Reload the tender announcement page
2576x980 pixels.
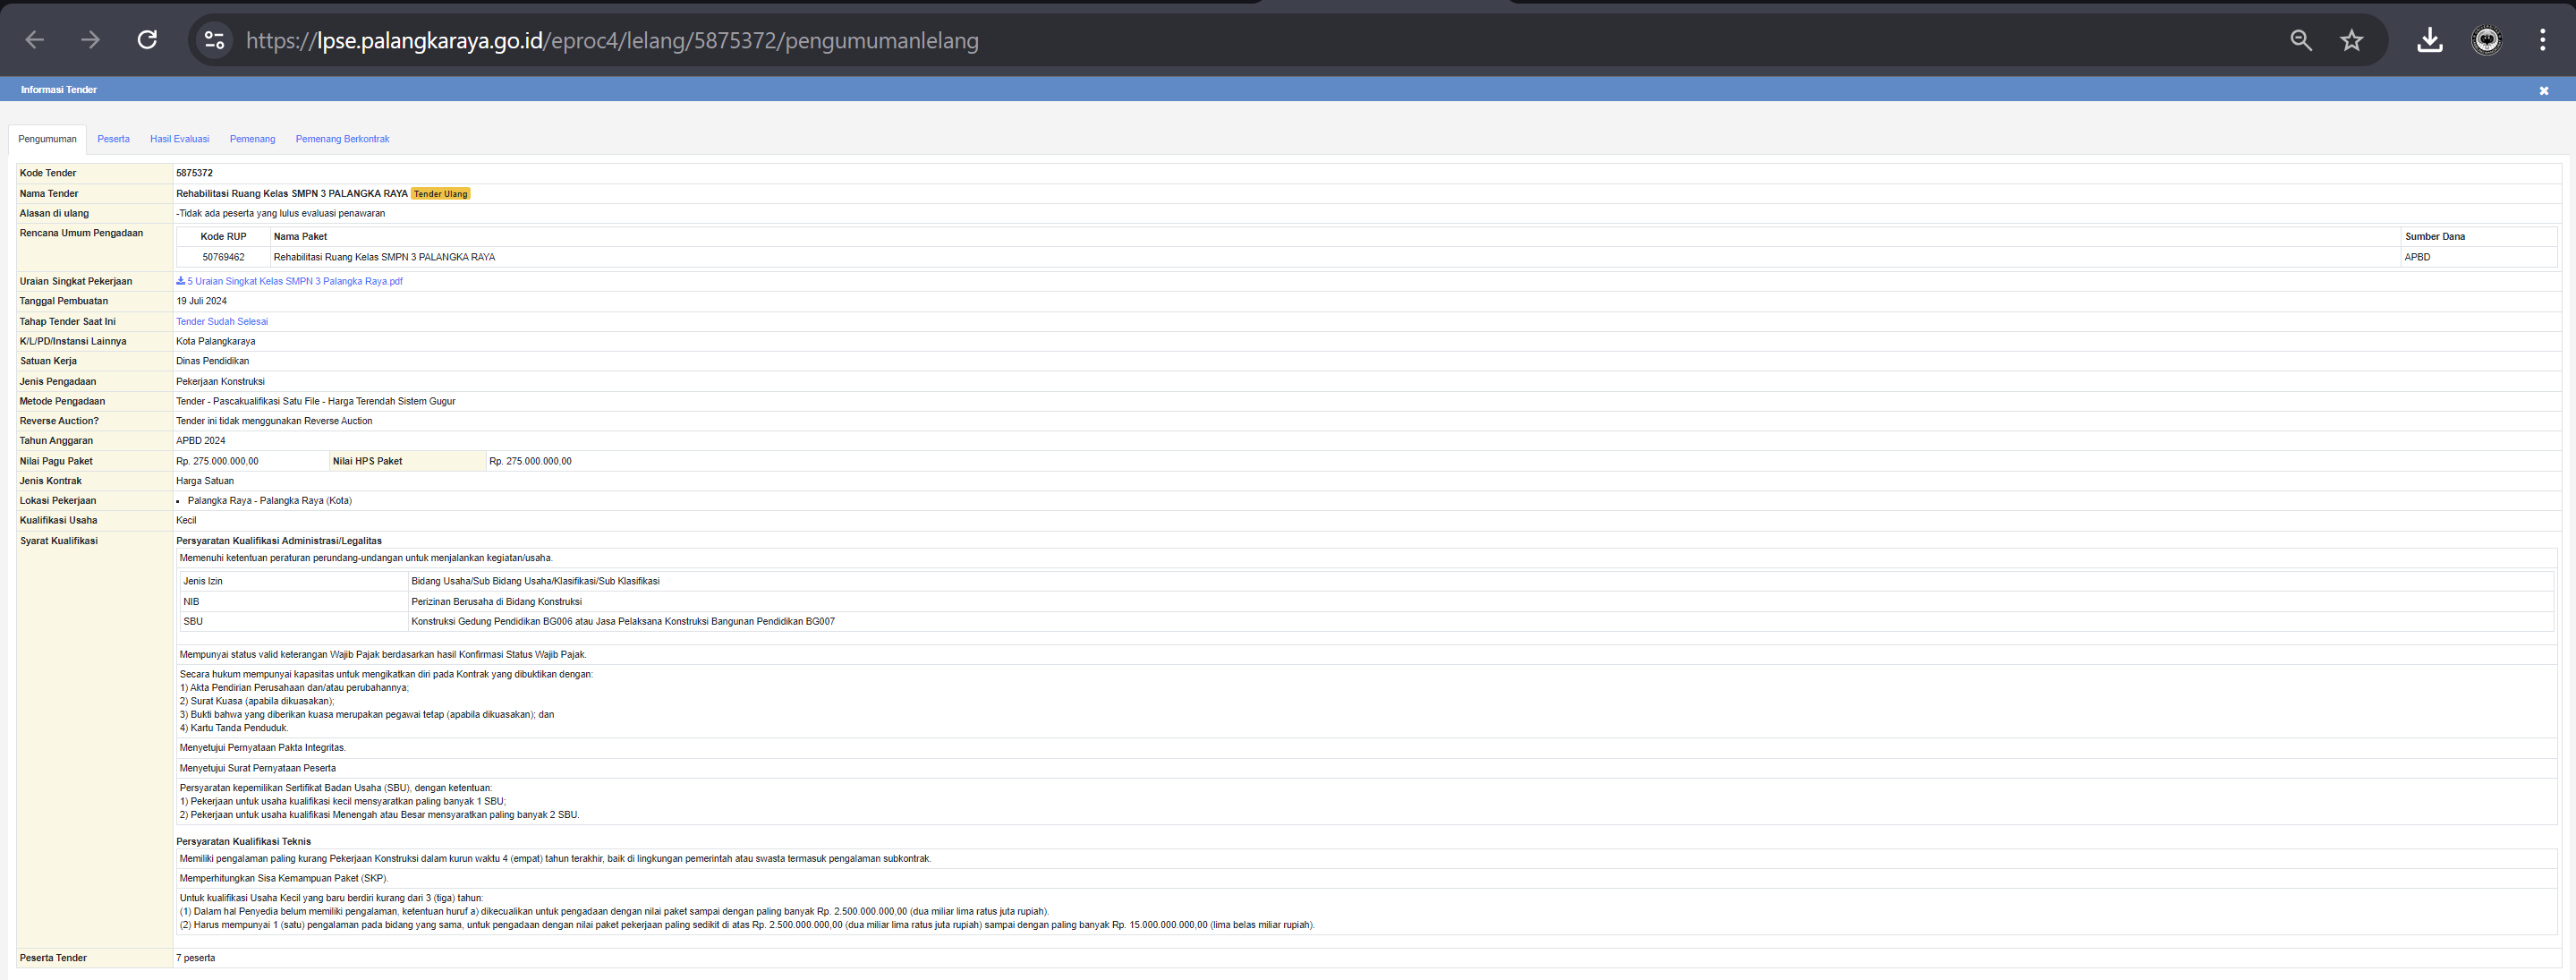(x=147, y=40)
